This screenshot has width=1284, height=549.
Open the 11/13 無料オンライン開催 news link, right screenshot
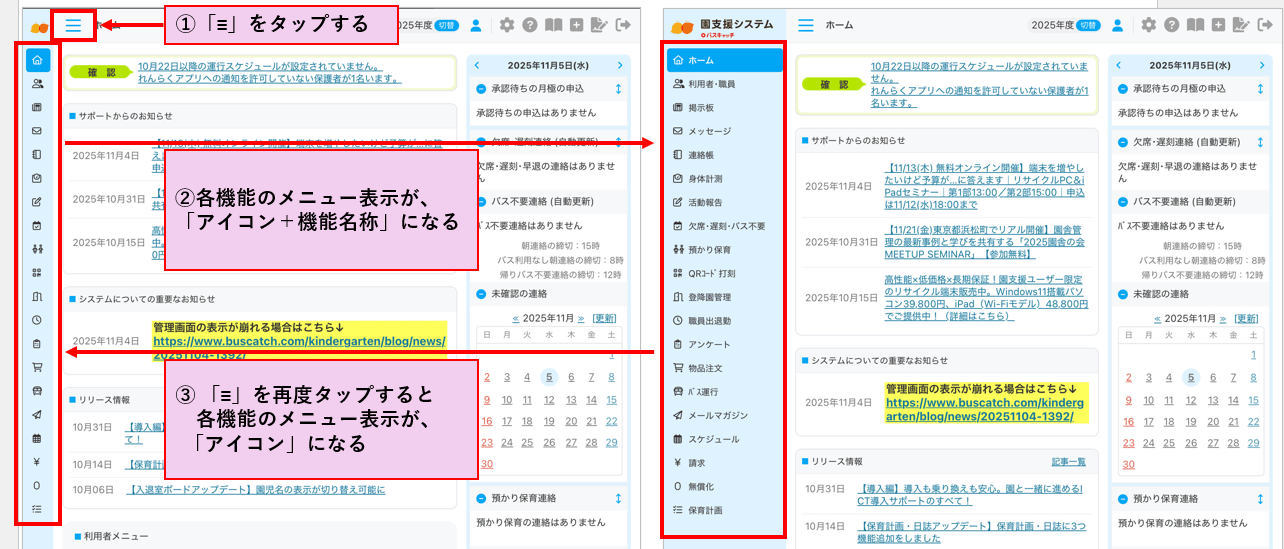(985, 186)
